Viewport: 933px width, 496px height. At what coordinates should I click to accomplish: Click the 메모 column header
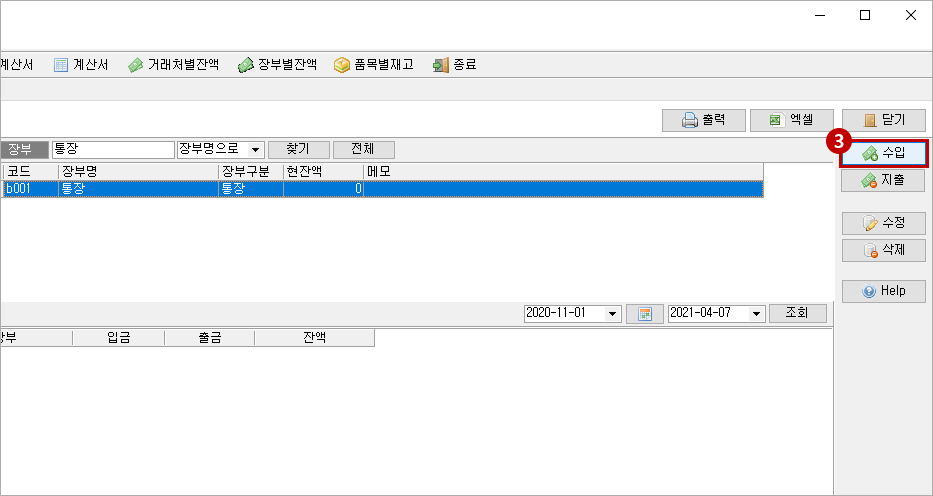[x=563, y=172]
